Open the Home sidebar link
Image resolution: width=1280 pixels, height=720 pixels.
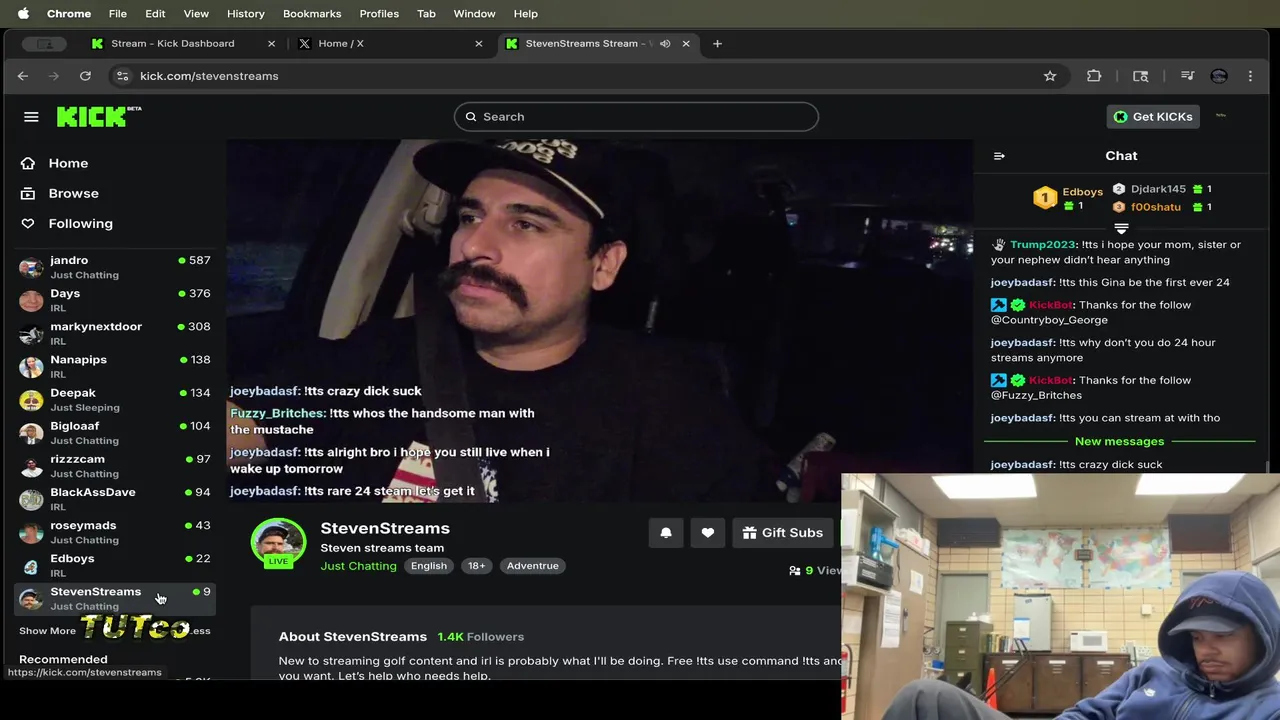coord(68,163)
